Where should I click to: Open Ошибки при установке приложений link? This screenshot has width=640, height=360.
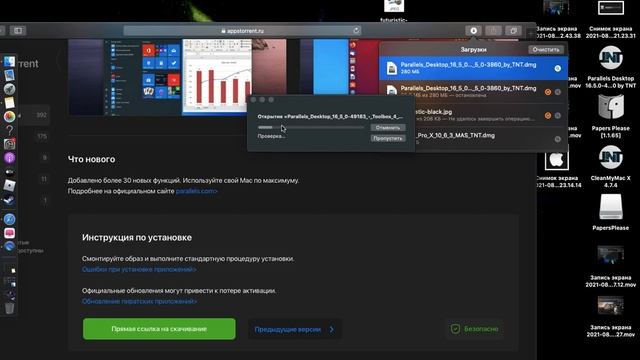(x=139, y=269)
